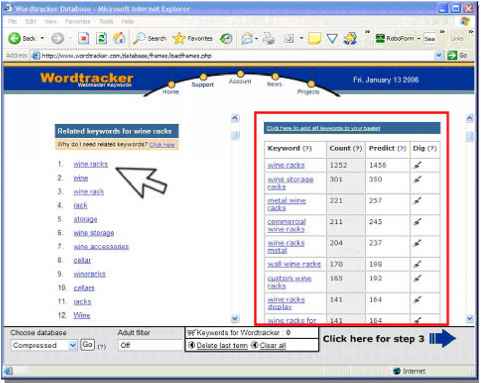Click 'custom wine racks' keyword in table
481x383 pixels.
(x=289, y=282)
